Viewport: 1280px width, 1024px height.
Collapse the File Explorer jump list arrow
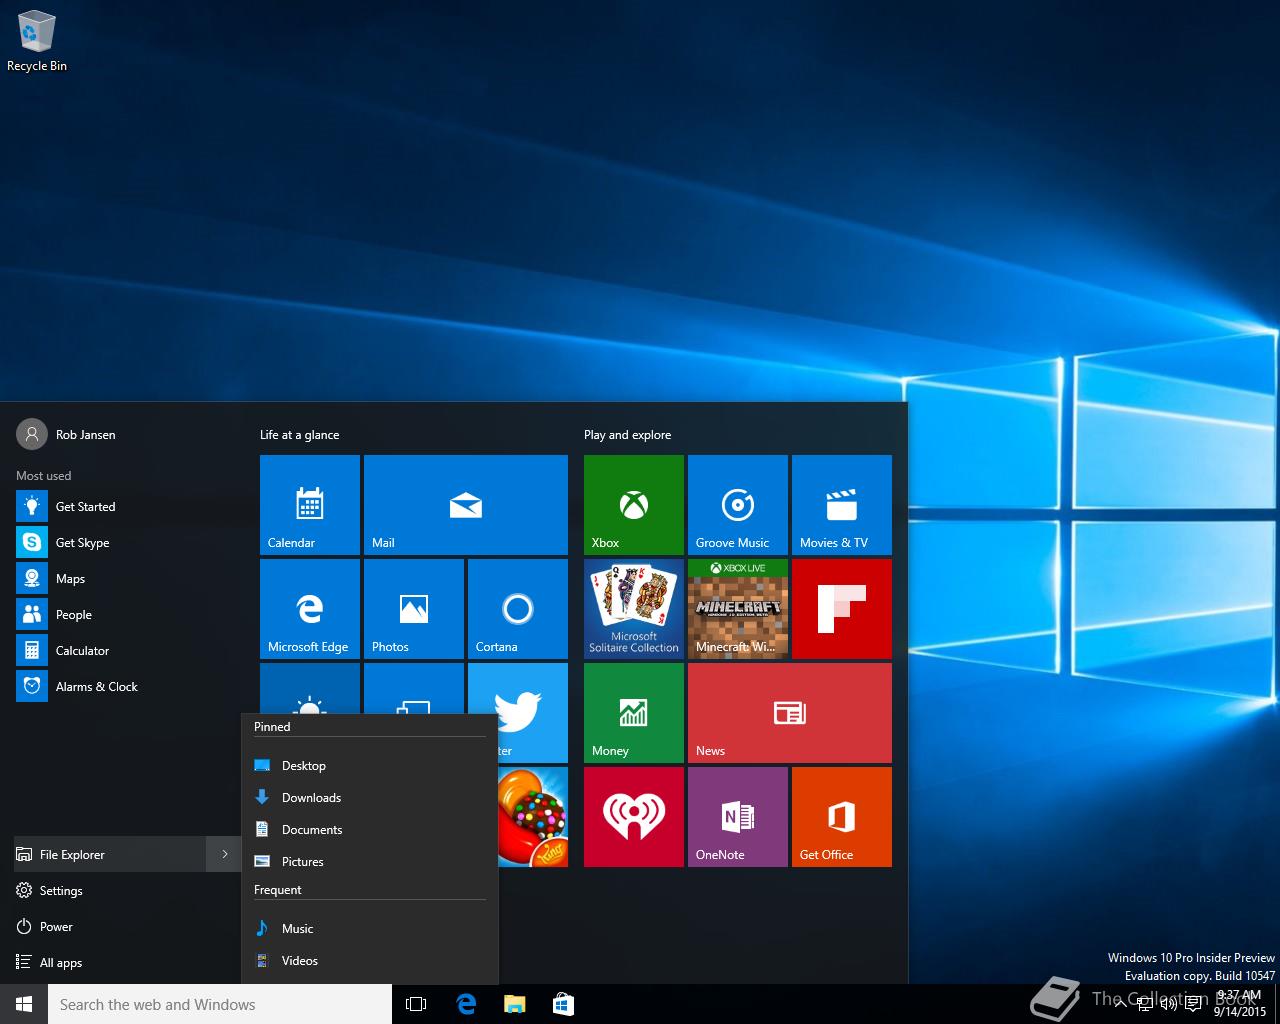[x=225, y=854]
